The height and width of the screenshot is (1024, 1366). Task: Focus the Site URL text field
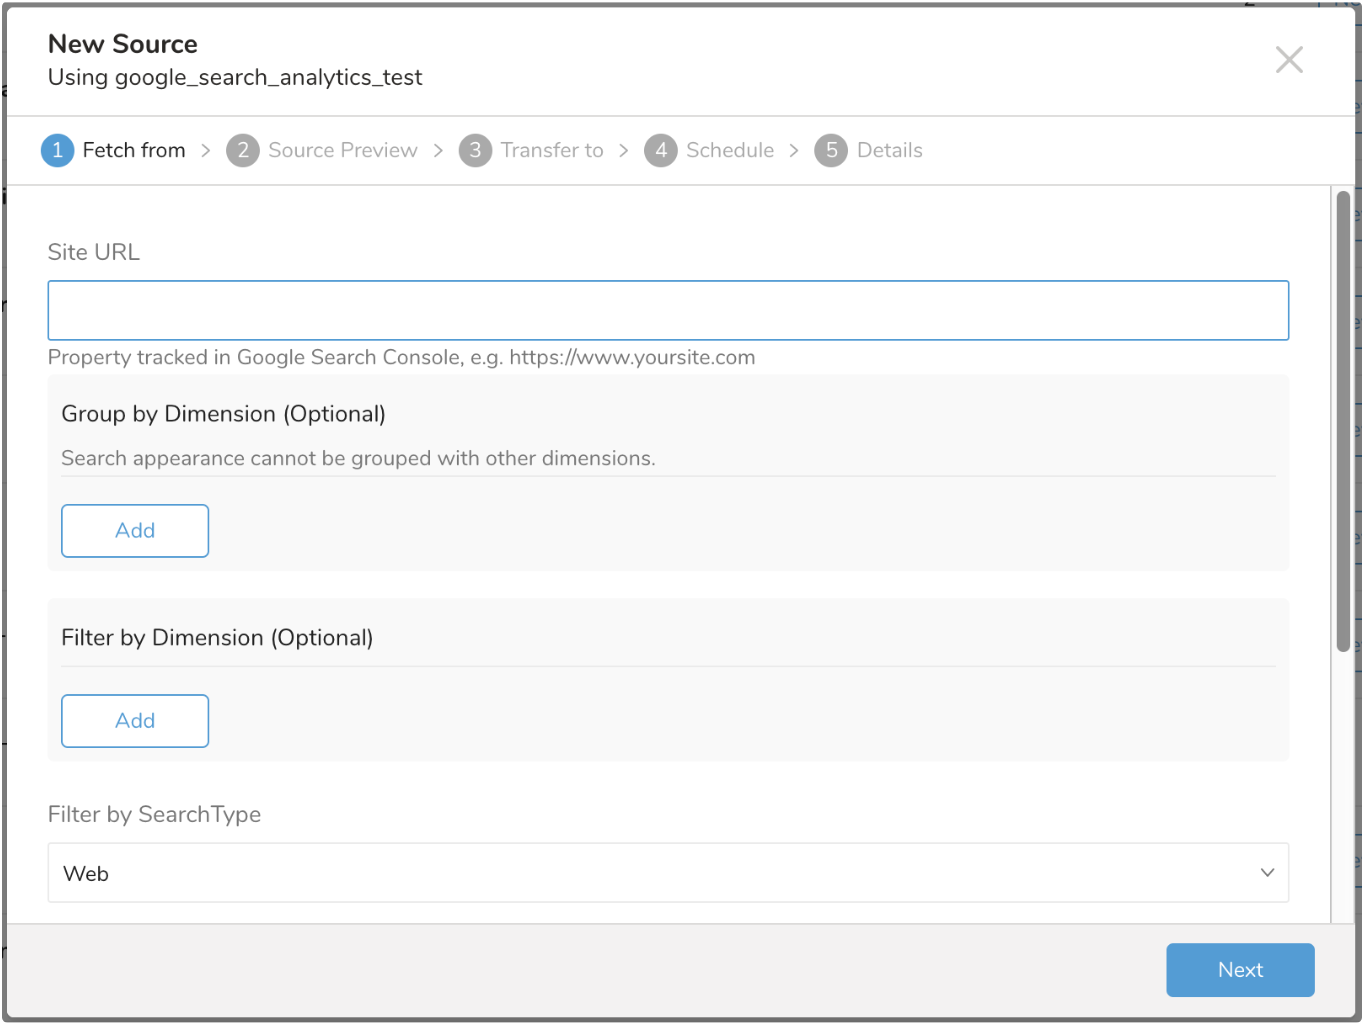[668, 310]
